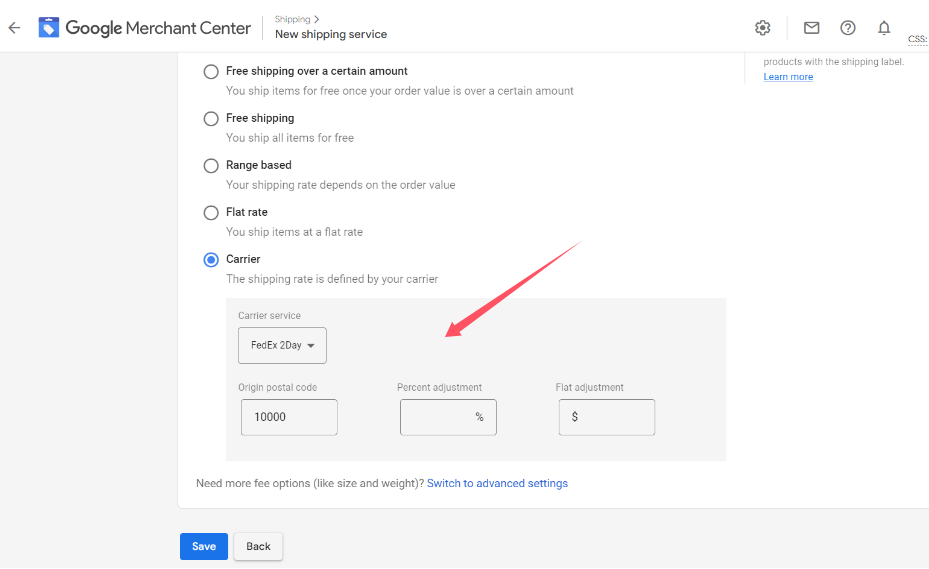Click the Save button
929x569 pixels.
(204, 546)
